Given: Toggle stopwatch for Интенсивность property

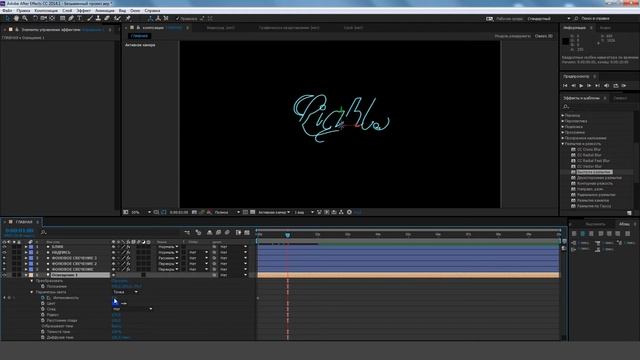Looking at the screenshot, I should point(43,298).
